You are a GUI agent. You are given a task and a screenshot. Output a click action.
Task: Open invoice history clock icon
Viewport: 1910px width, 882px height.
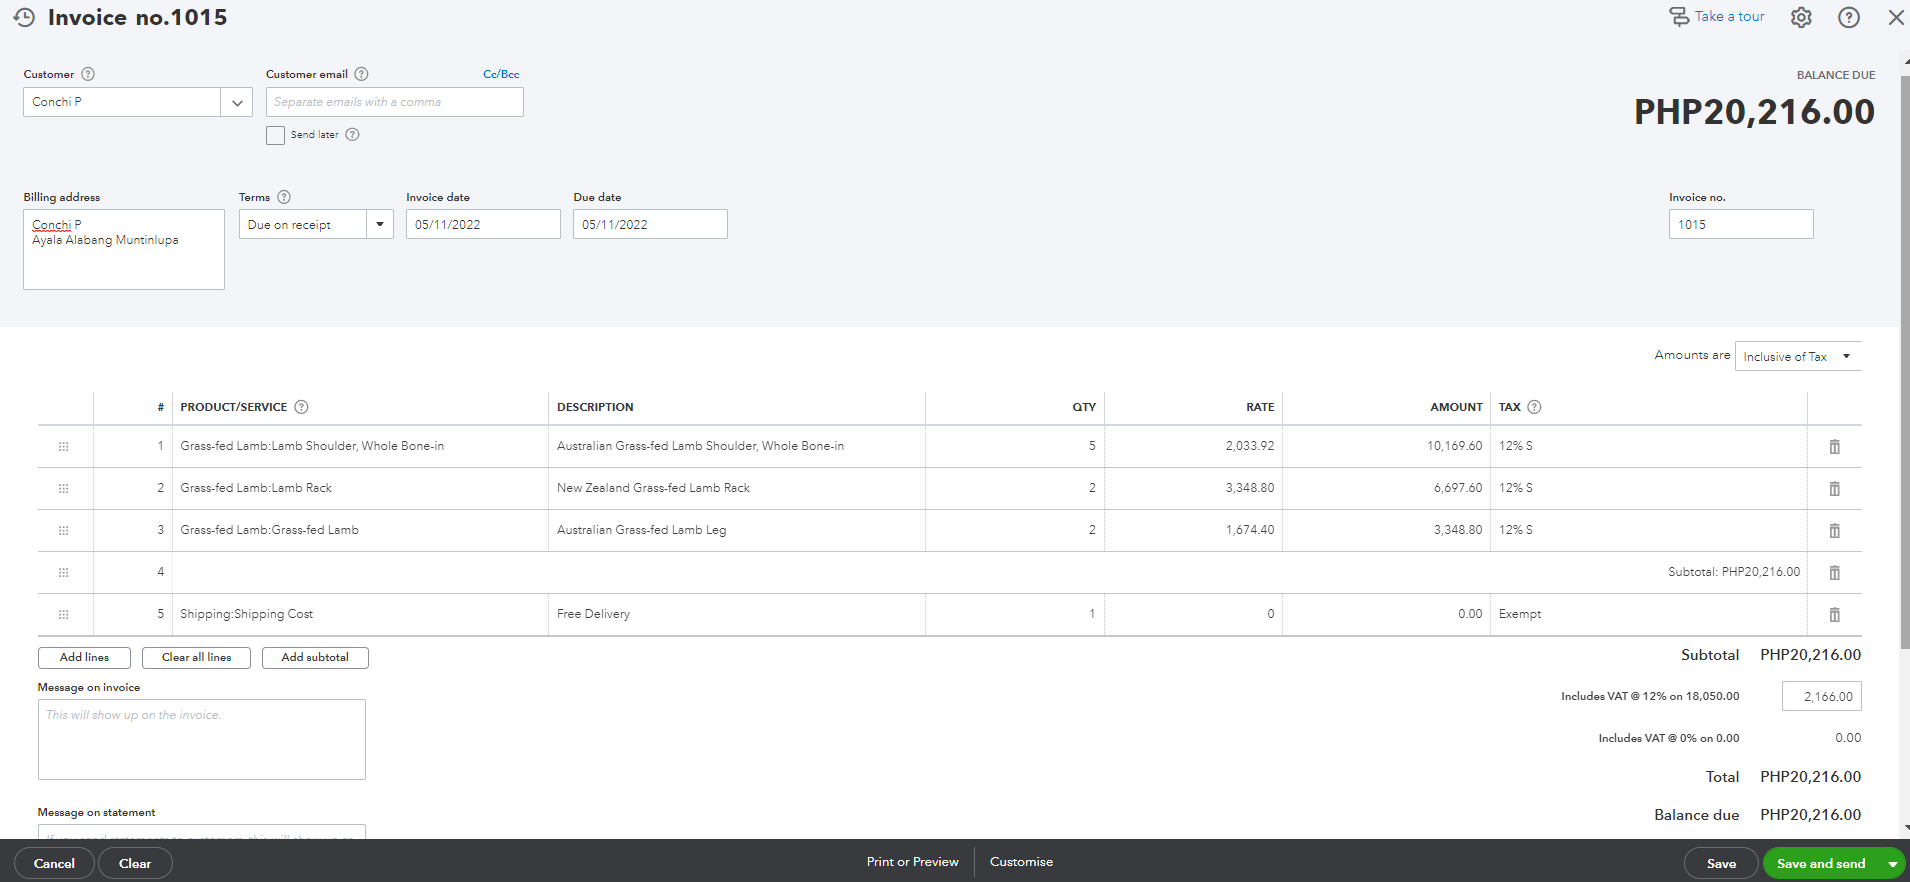coord(24,17)
